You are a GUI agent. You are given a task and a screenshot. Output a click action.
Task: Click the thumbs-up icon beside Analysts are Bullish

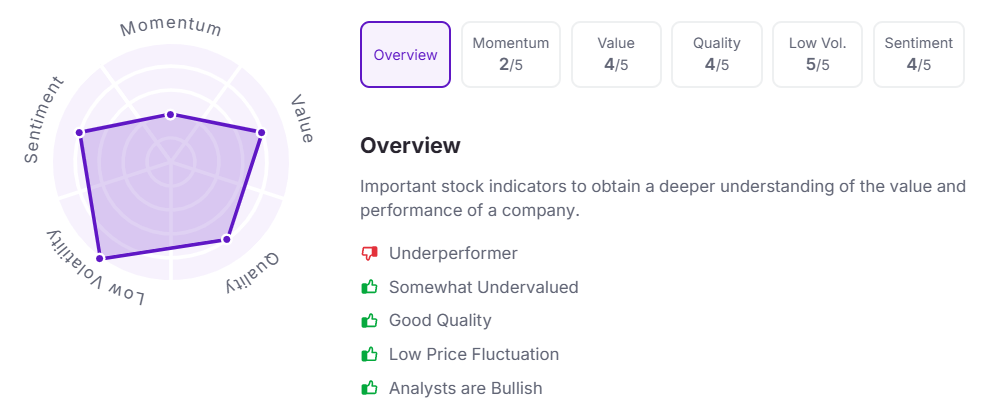[x=370, y=388]
